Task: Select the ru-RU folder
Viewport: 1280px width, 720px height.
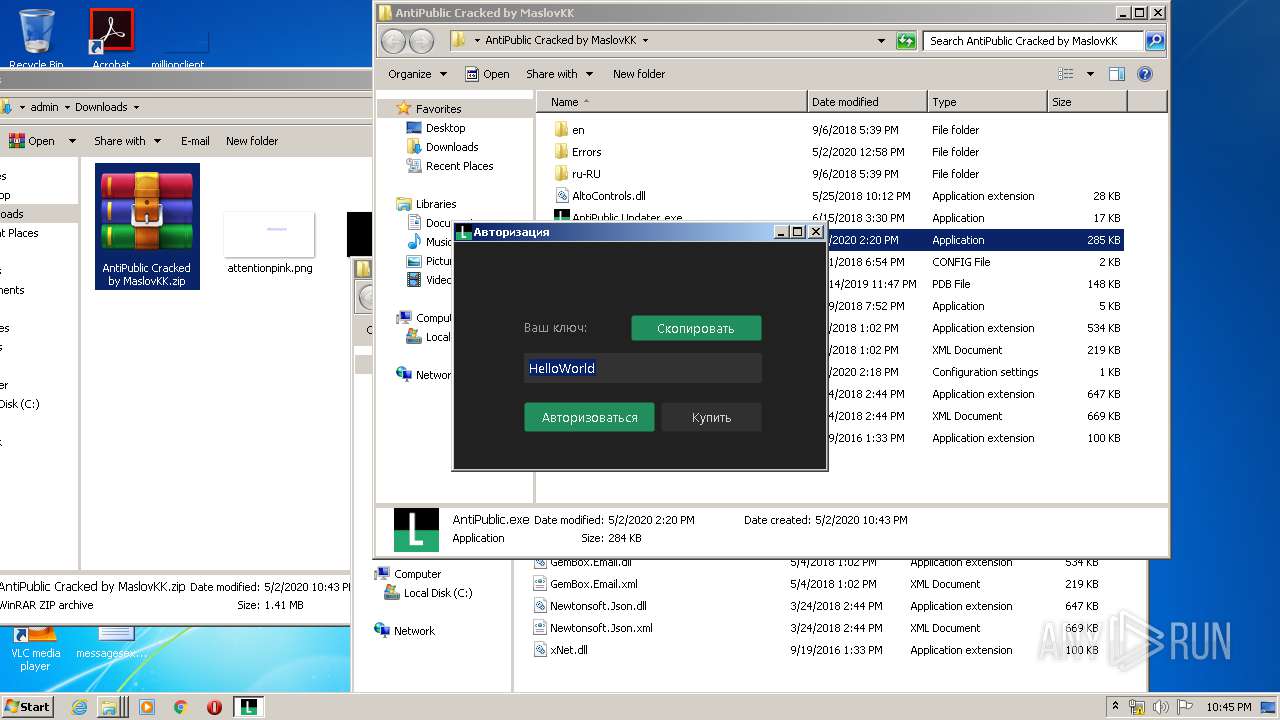Action: tap(586, 174)
